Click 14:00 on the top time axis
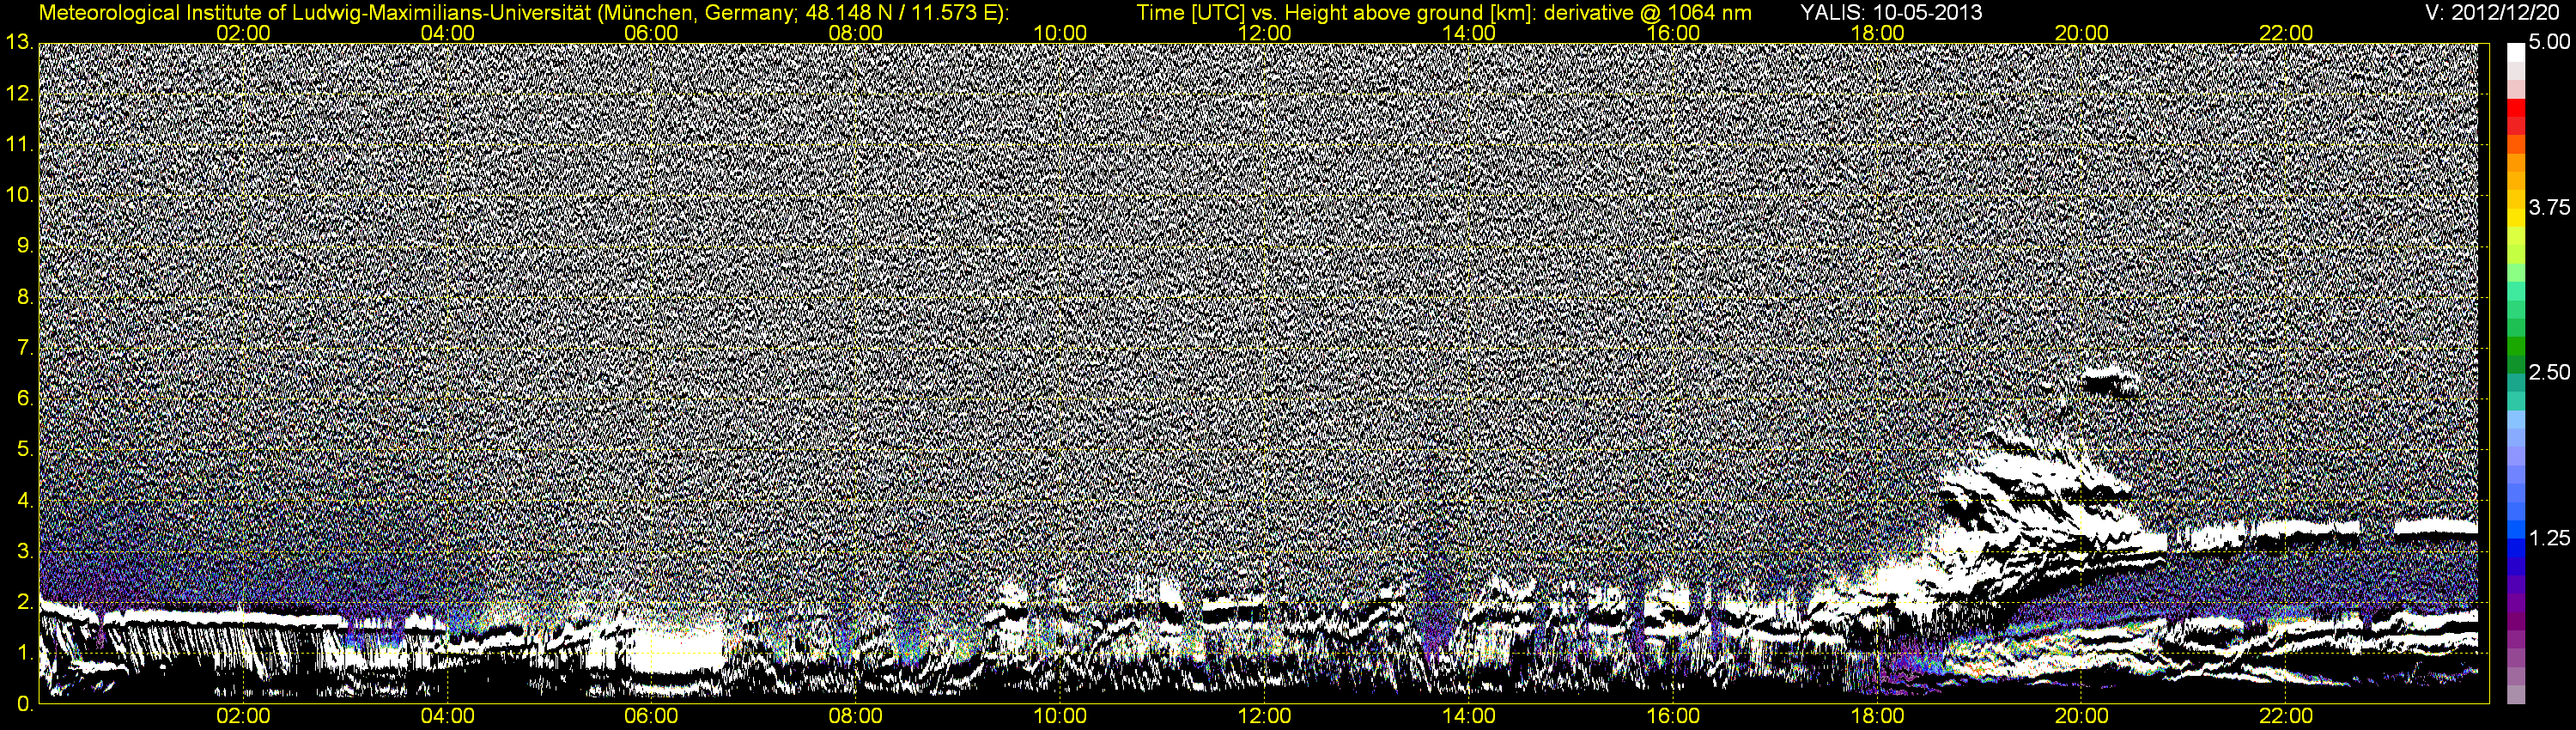Image resolution: width=2576 pixels, height=730 pixels. point(1469,33)
